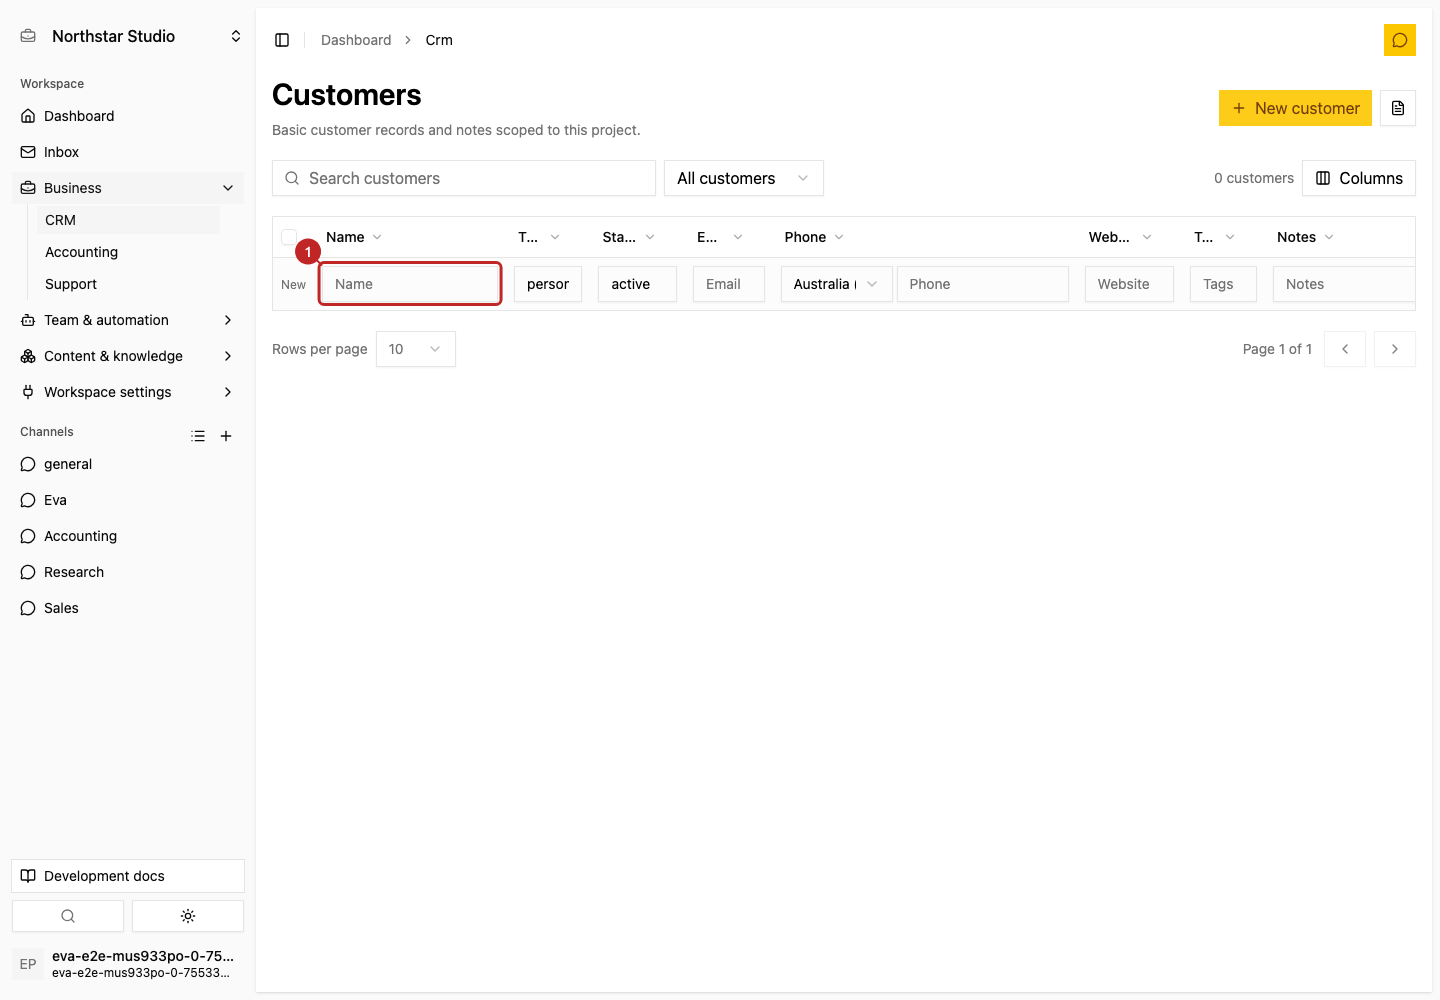Open the All customers filter dropdown
Screen dimensions: 1440x1000
tap(744, 178)
